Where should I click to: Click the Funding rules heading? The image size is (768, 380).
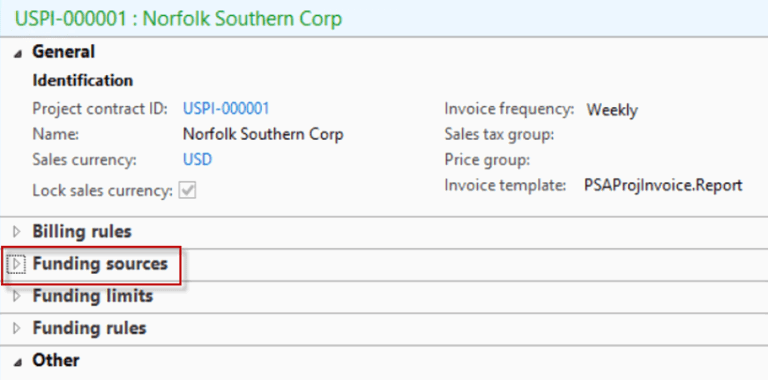(x=89, y=328)
